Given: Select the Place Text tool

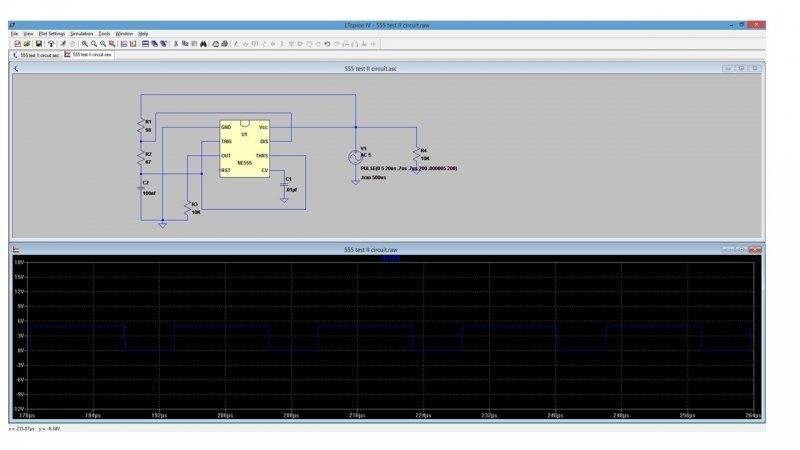Looking at the screenshot, I should pos(364,44).
